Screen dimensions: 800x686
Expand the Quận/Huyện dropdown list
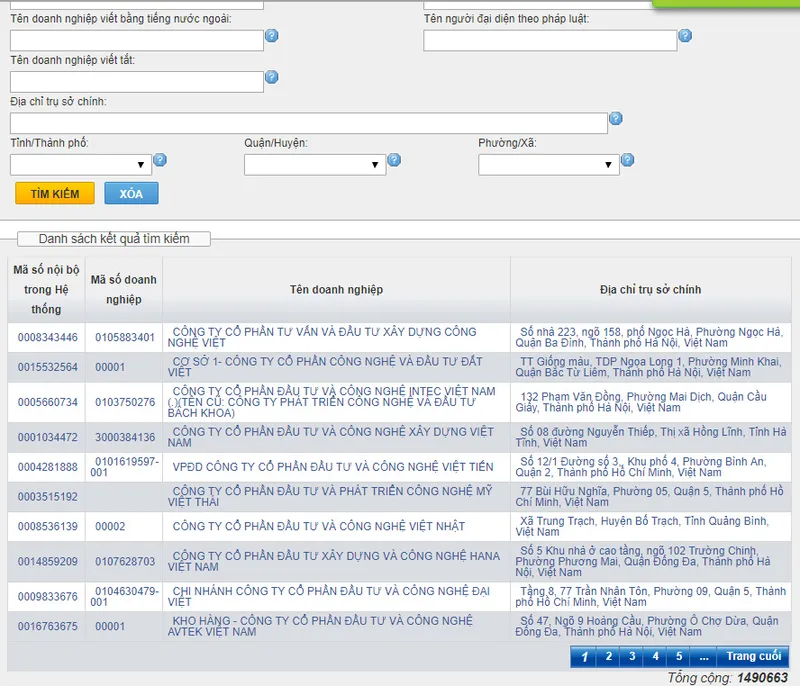tap(315, 165)
